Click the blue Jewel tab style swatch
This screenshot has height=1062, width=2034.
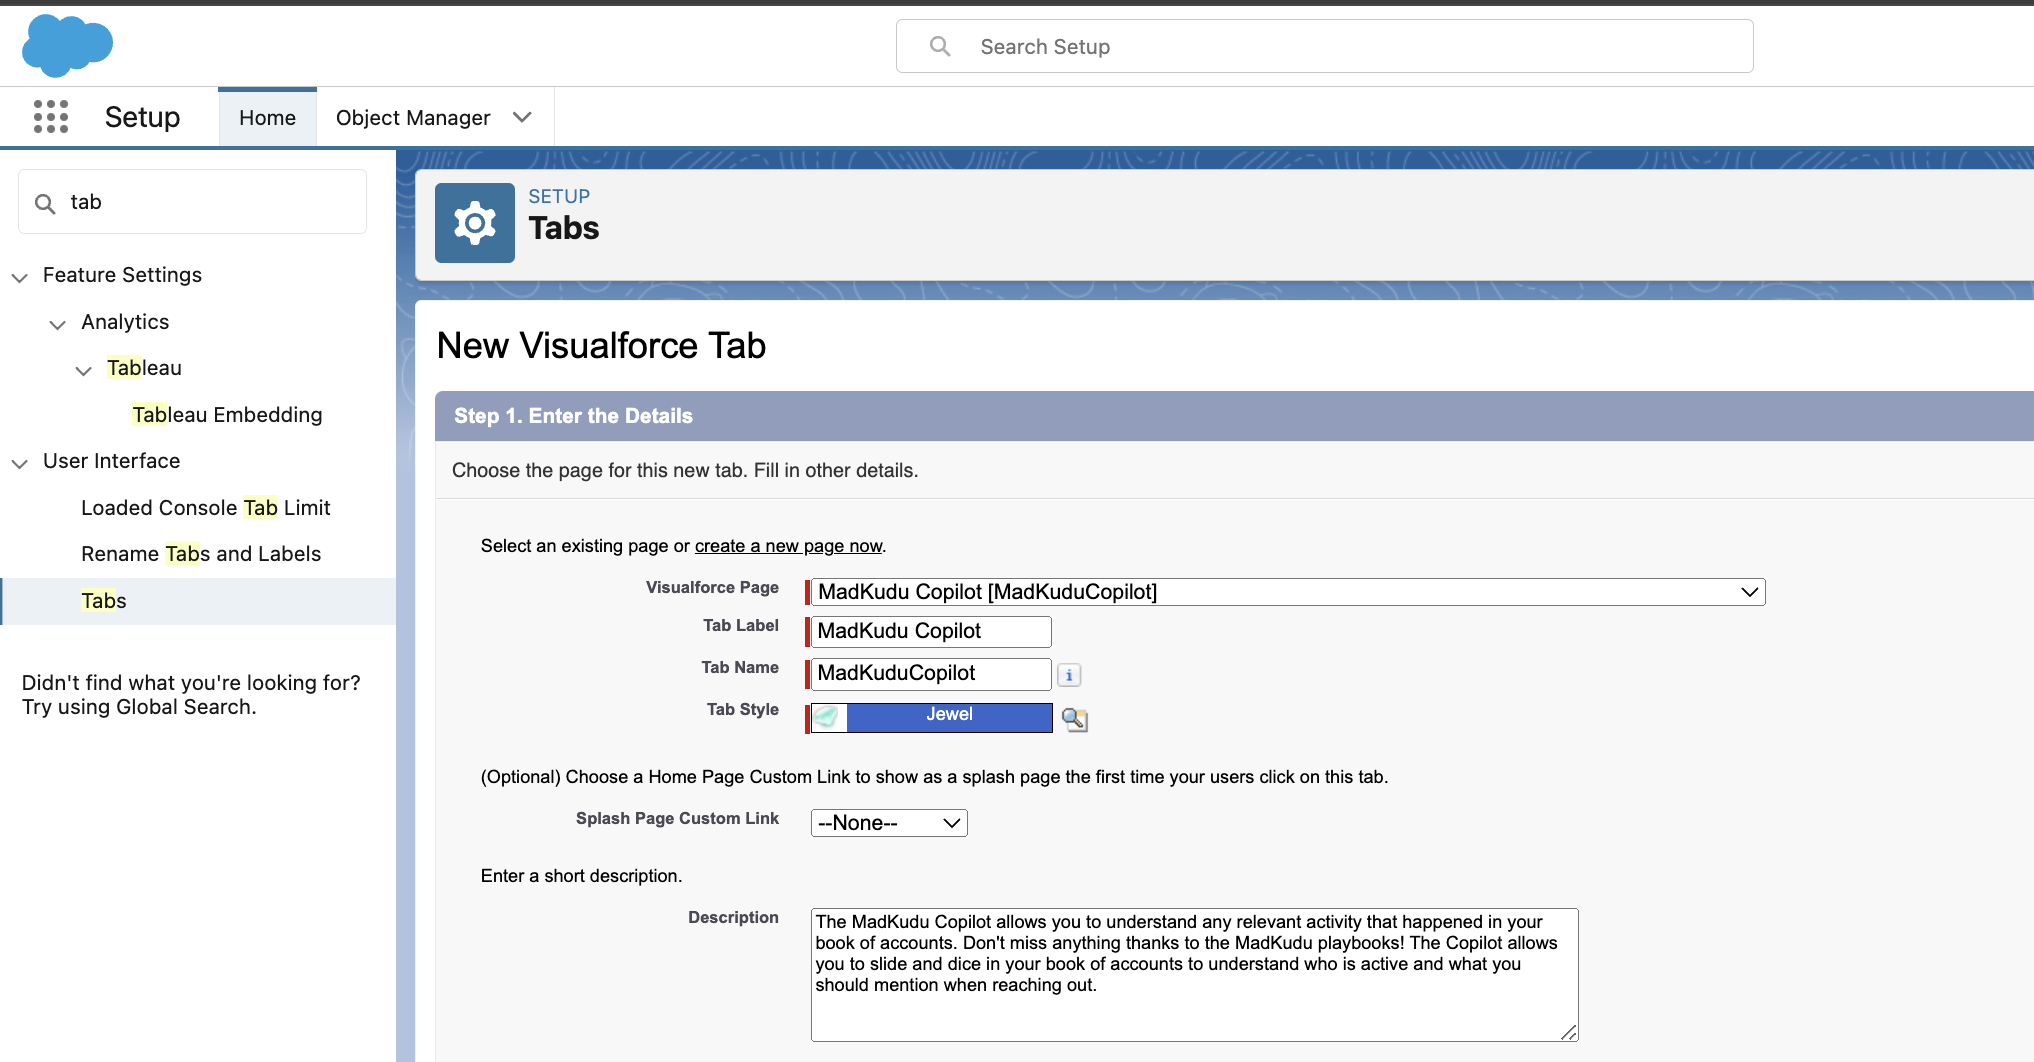(949, 717)
